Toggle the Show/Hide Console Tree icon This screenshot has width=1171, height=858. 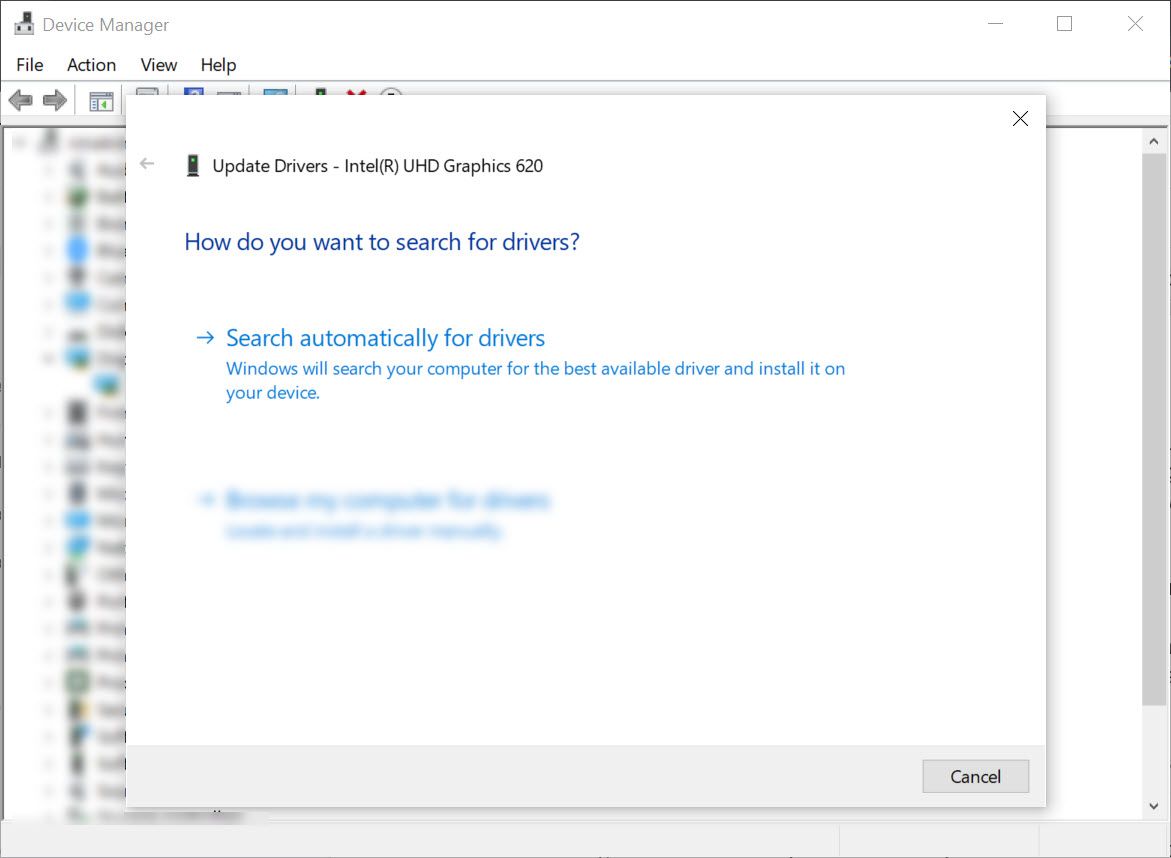101,100
